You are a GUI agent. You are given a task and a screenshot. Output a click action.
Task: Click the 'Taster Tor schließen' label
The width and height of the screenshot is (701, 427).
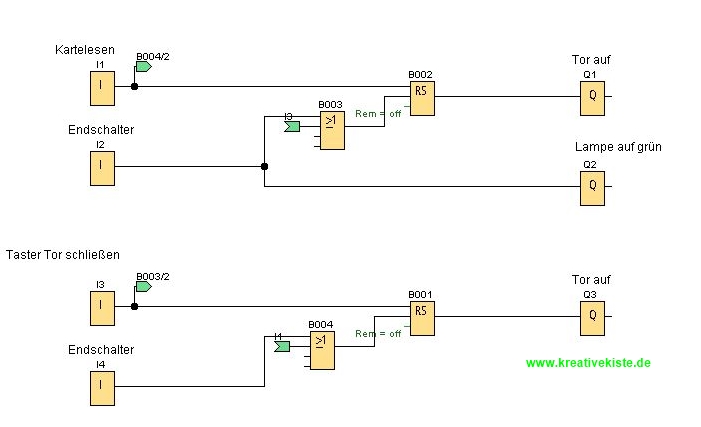(x=63, y=255)
